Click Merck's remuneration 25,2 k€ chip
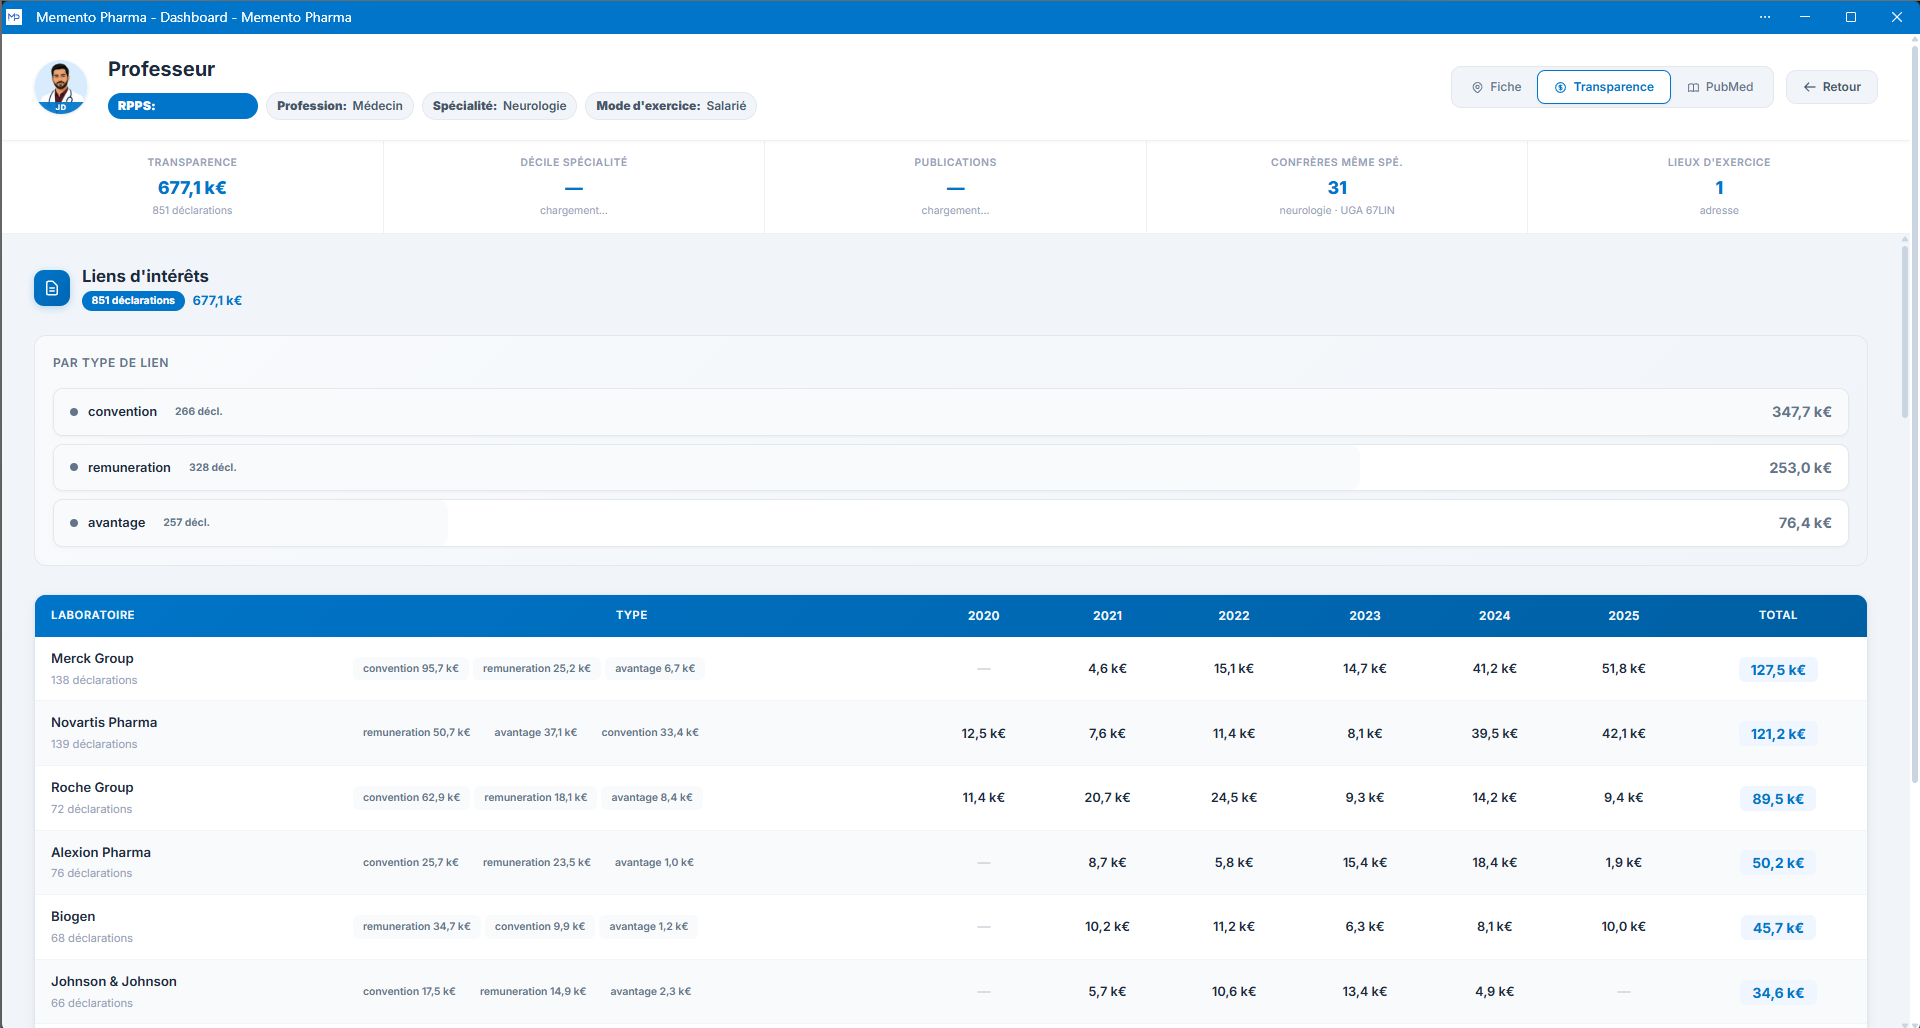1920x1028 pixels. pyautogui.click(x=537, y=669)
